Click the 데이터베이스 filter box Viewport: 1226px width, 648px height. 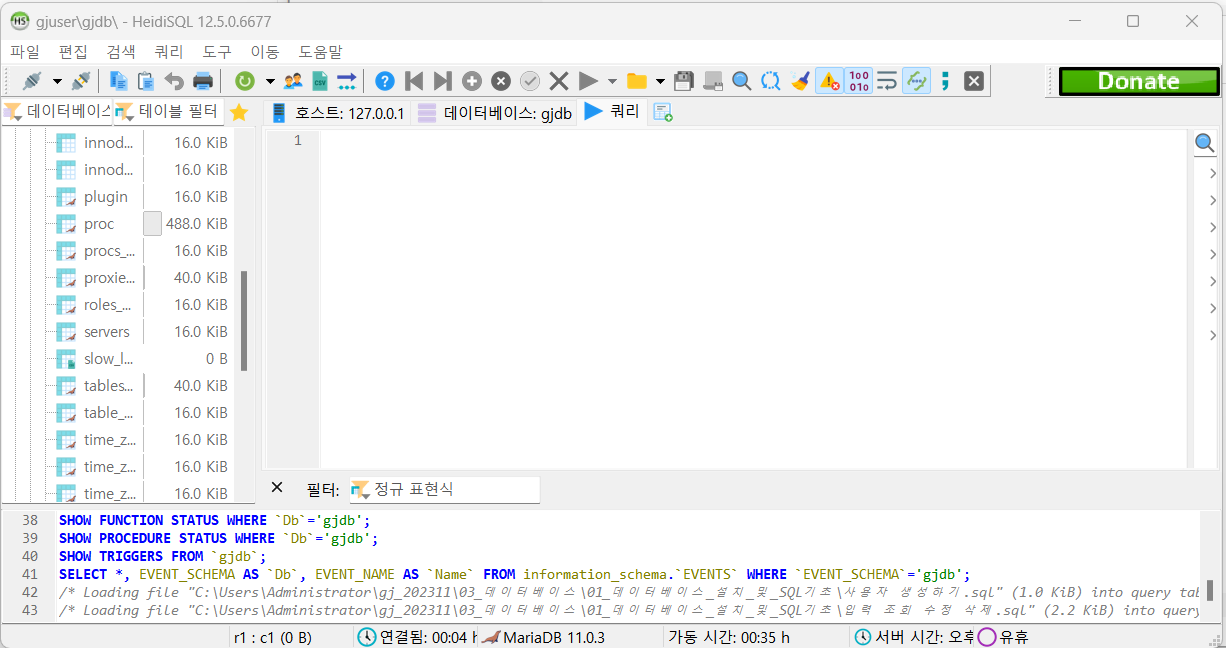pos(57,112)
